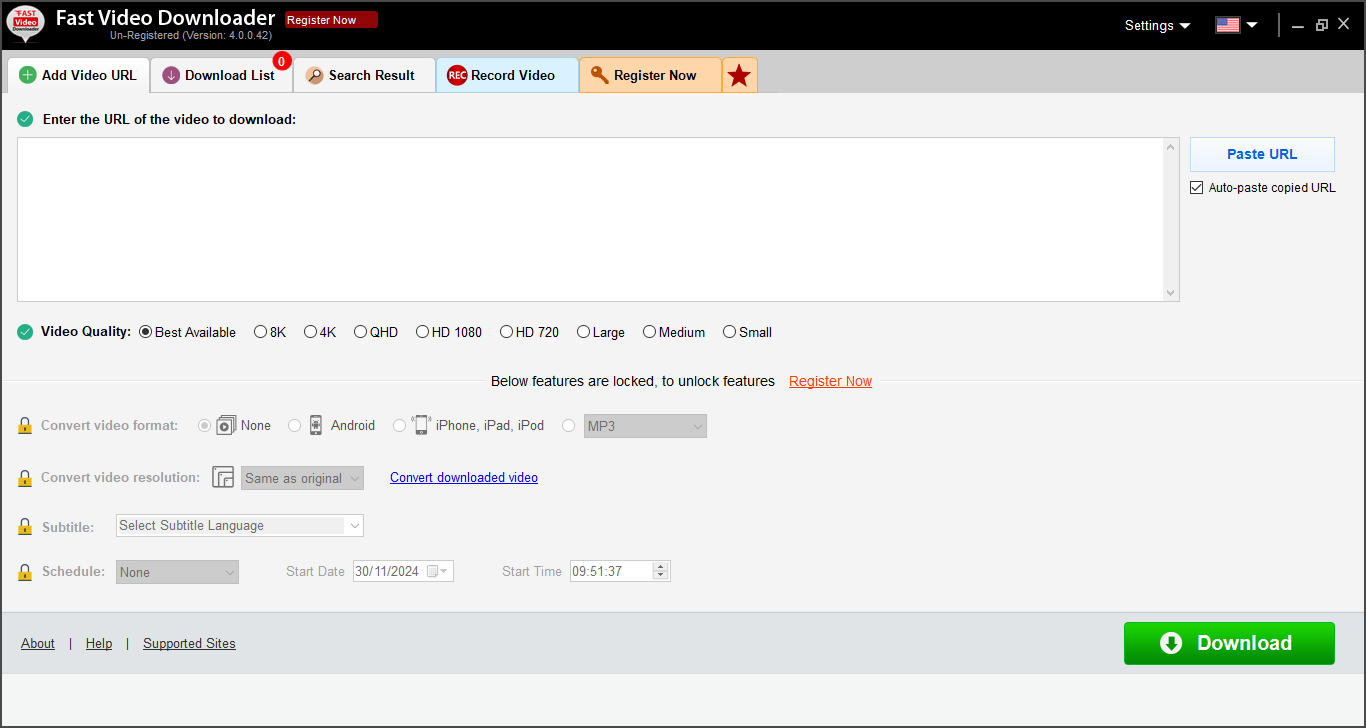
Task: Open the Convert downloaded video link
Action: click(464, 477)
